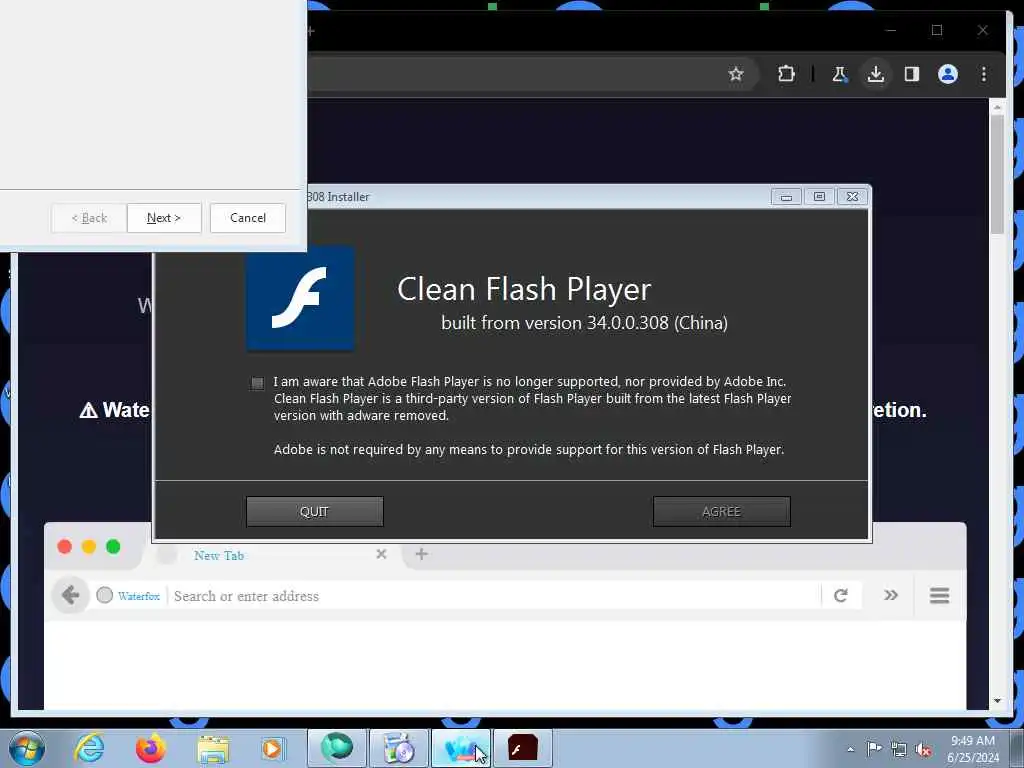Open File Explorer from taskbar
Screen dimensions: 1024x768
(213, 749)
